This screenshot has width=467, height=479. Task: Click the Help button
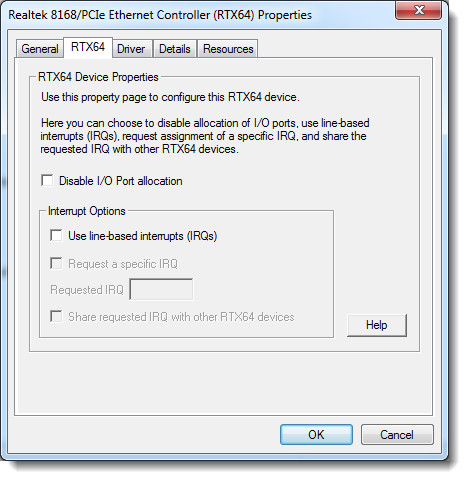pos(377,325)
